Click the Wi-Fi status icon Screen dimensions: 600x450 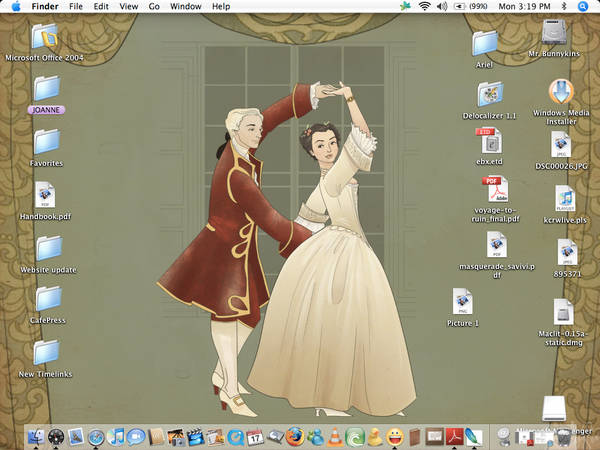424,7
